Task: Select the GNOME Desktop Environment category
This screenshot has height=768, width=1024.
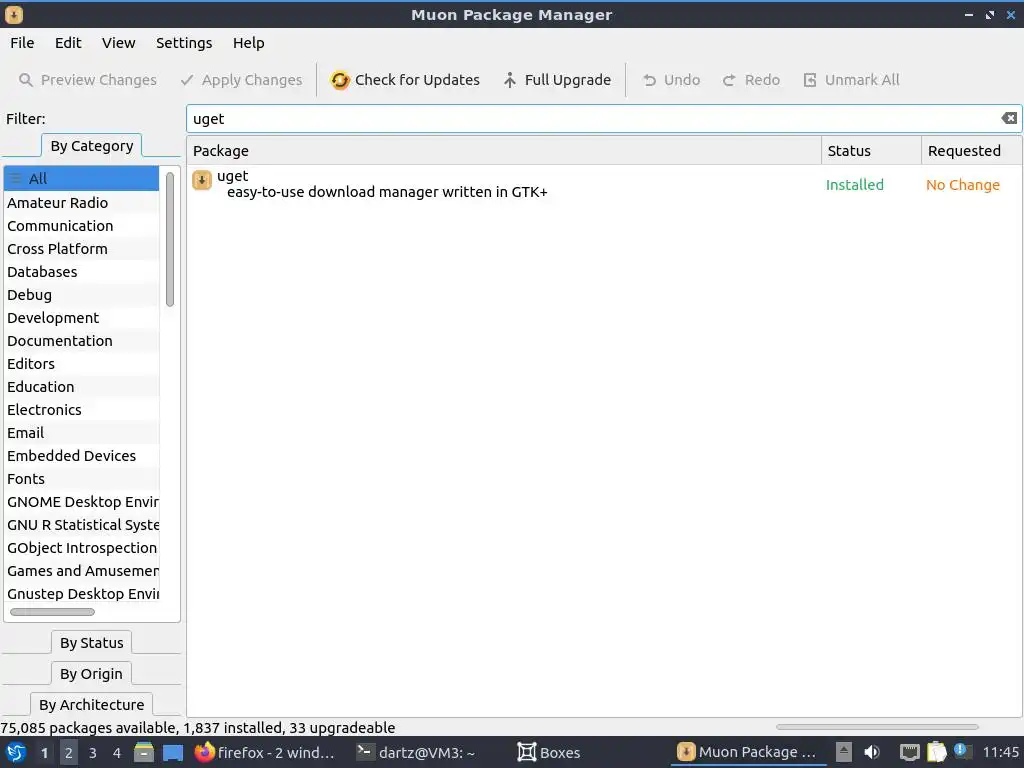Action: [81, 502]
